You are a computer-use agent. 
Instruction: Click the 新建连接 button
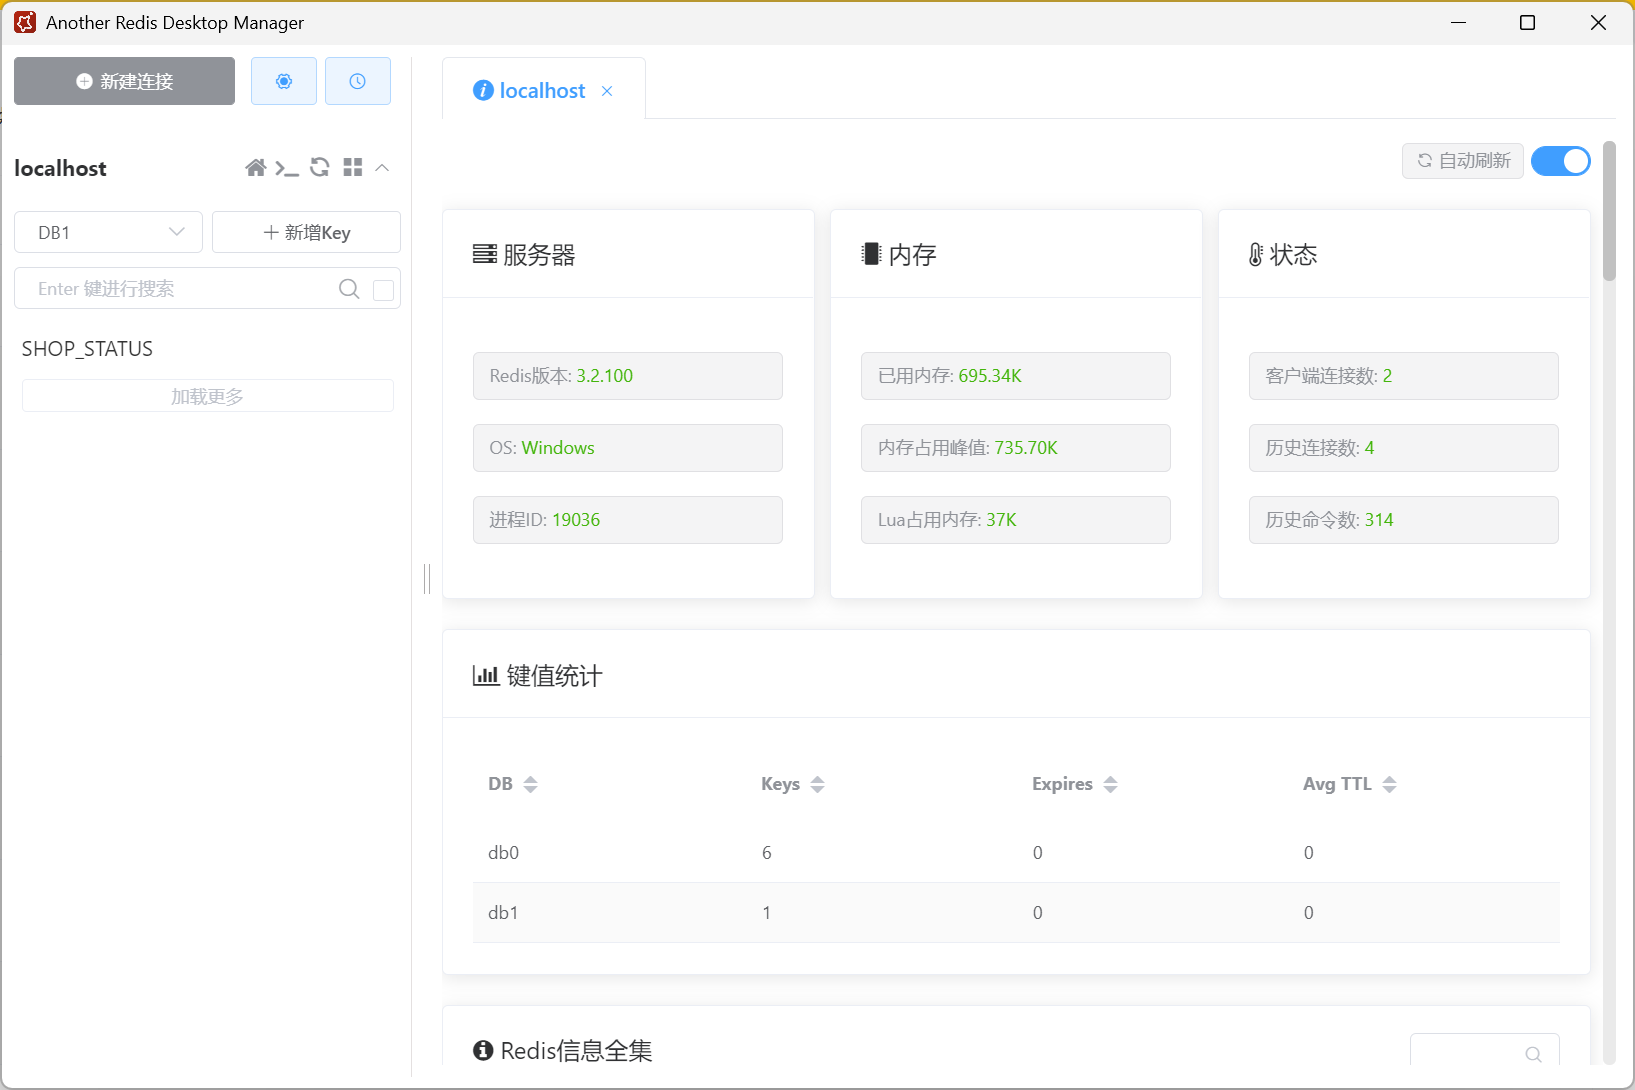click(x=123, y=81)
